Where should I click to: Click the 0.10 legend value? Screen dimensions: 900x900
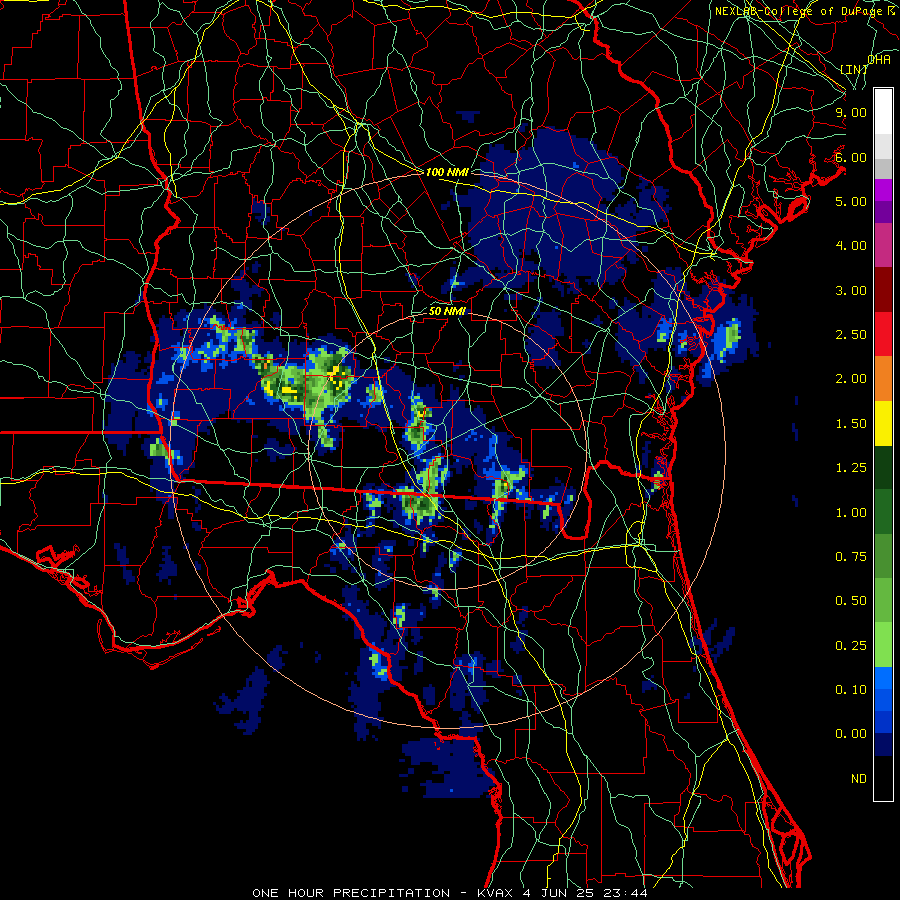(x=851, y=690)
